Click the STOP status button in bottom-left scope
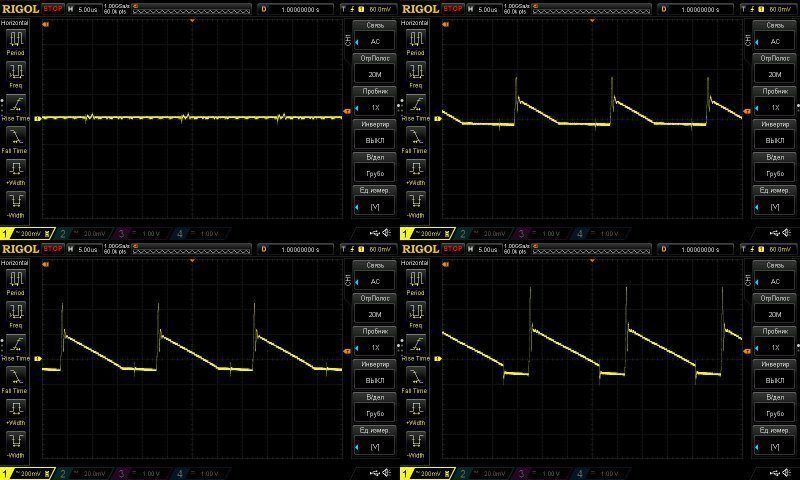 pyautogui.click(x=54, y=248)
